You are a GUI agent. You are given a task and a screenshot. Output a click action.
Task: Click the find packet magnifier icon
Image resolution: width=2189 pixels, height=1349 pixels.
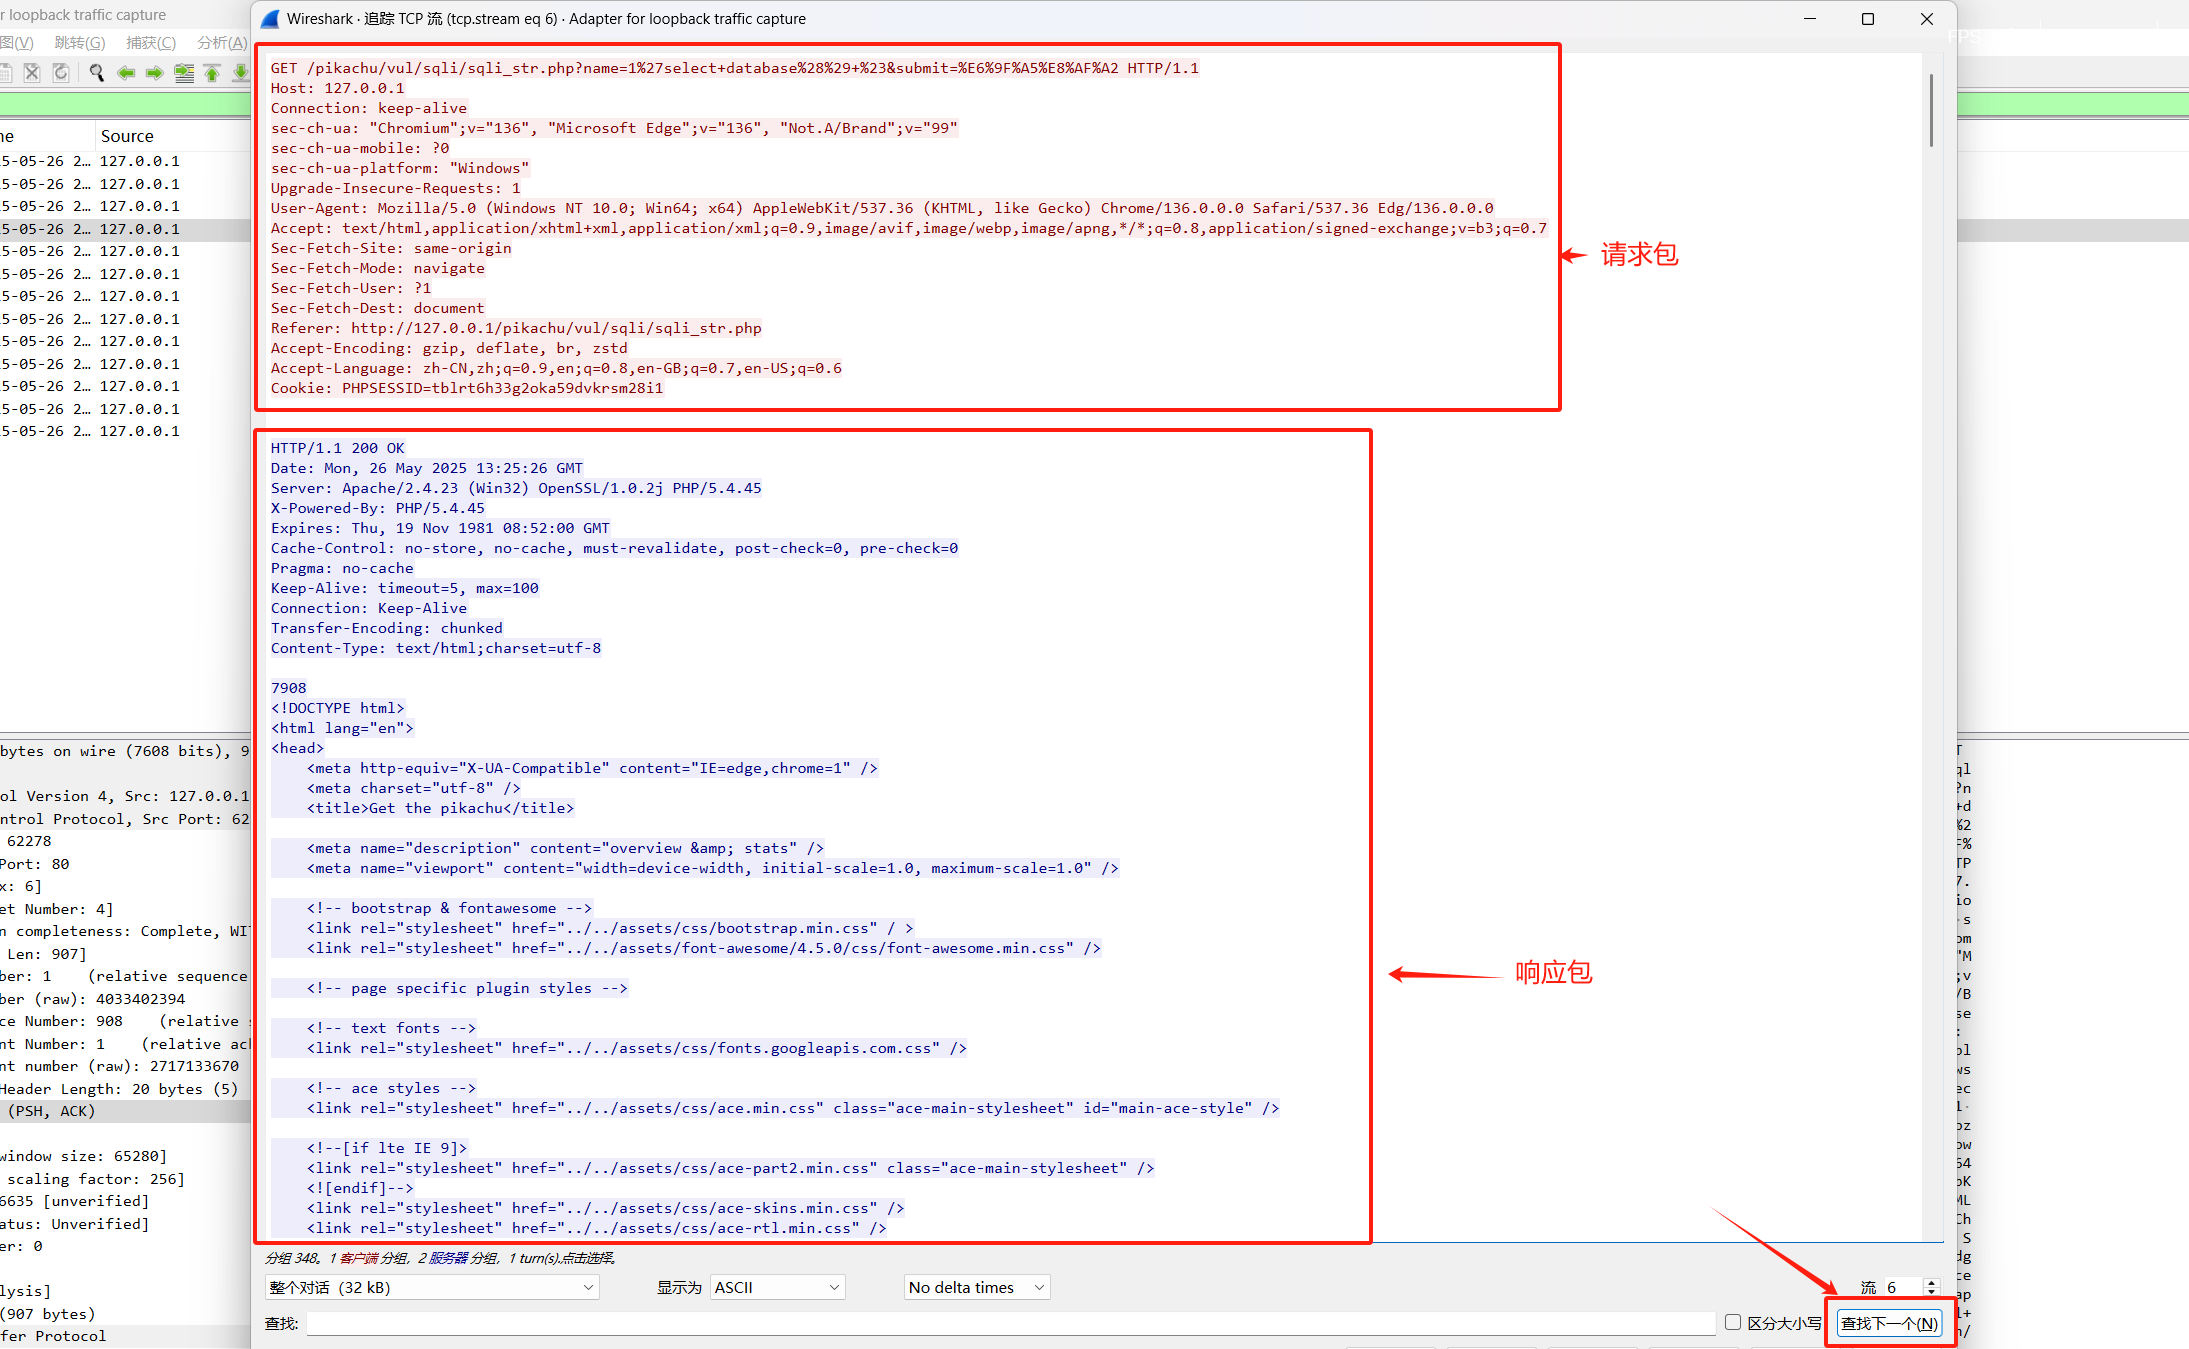pyautogui.click(x=96, y=72)
